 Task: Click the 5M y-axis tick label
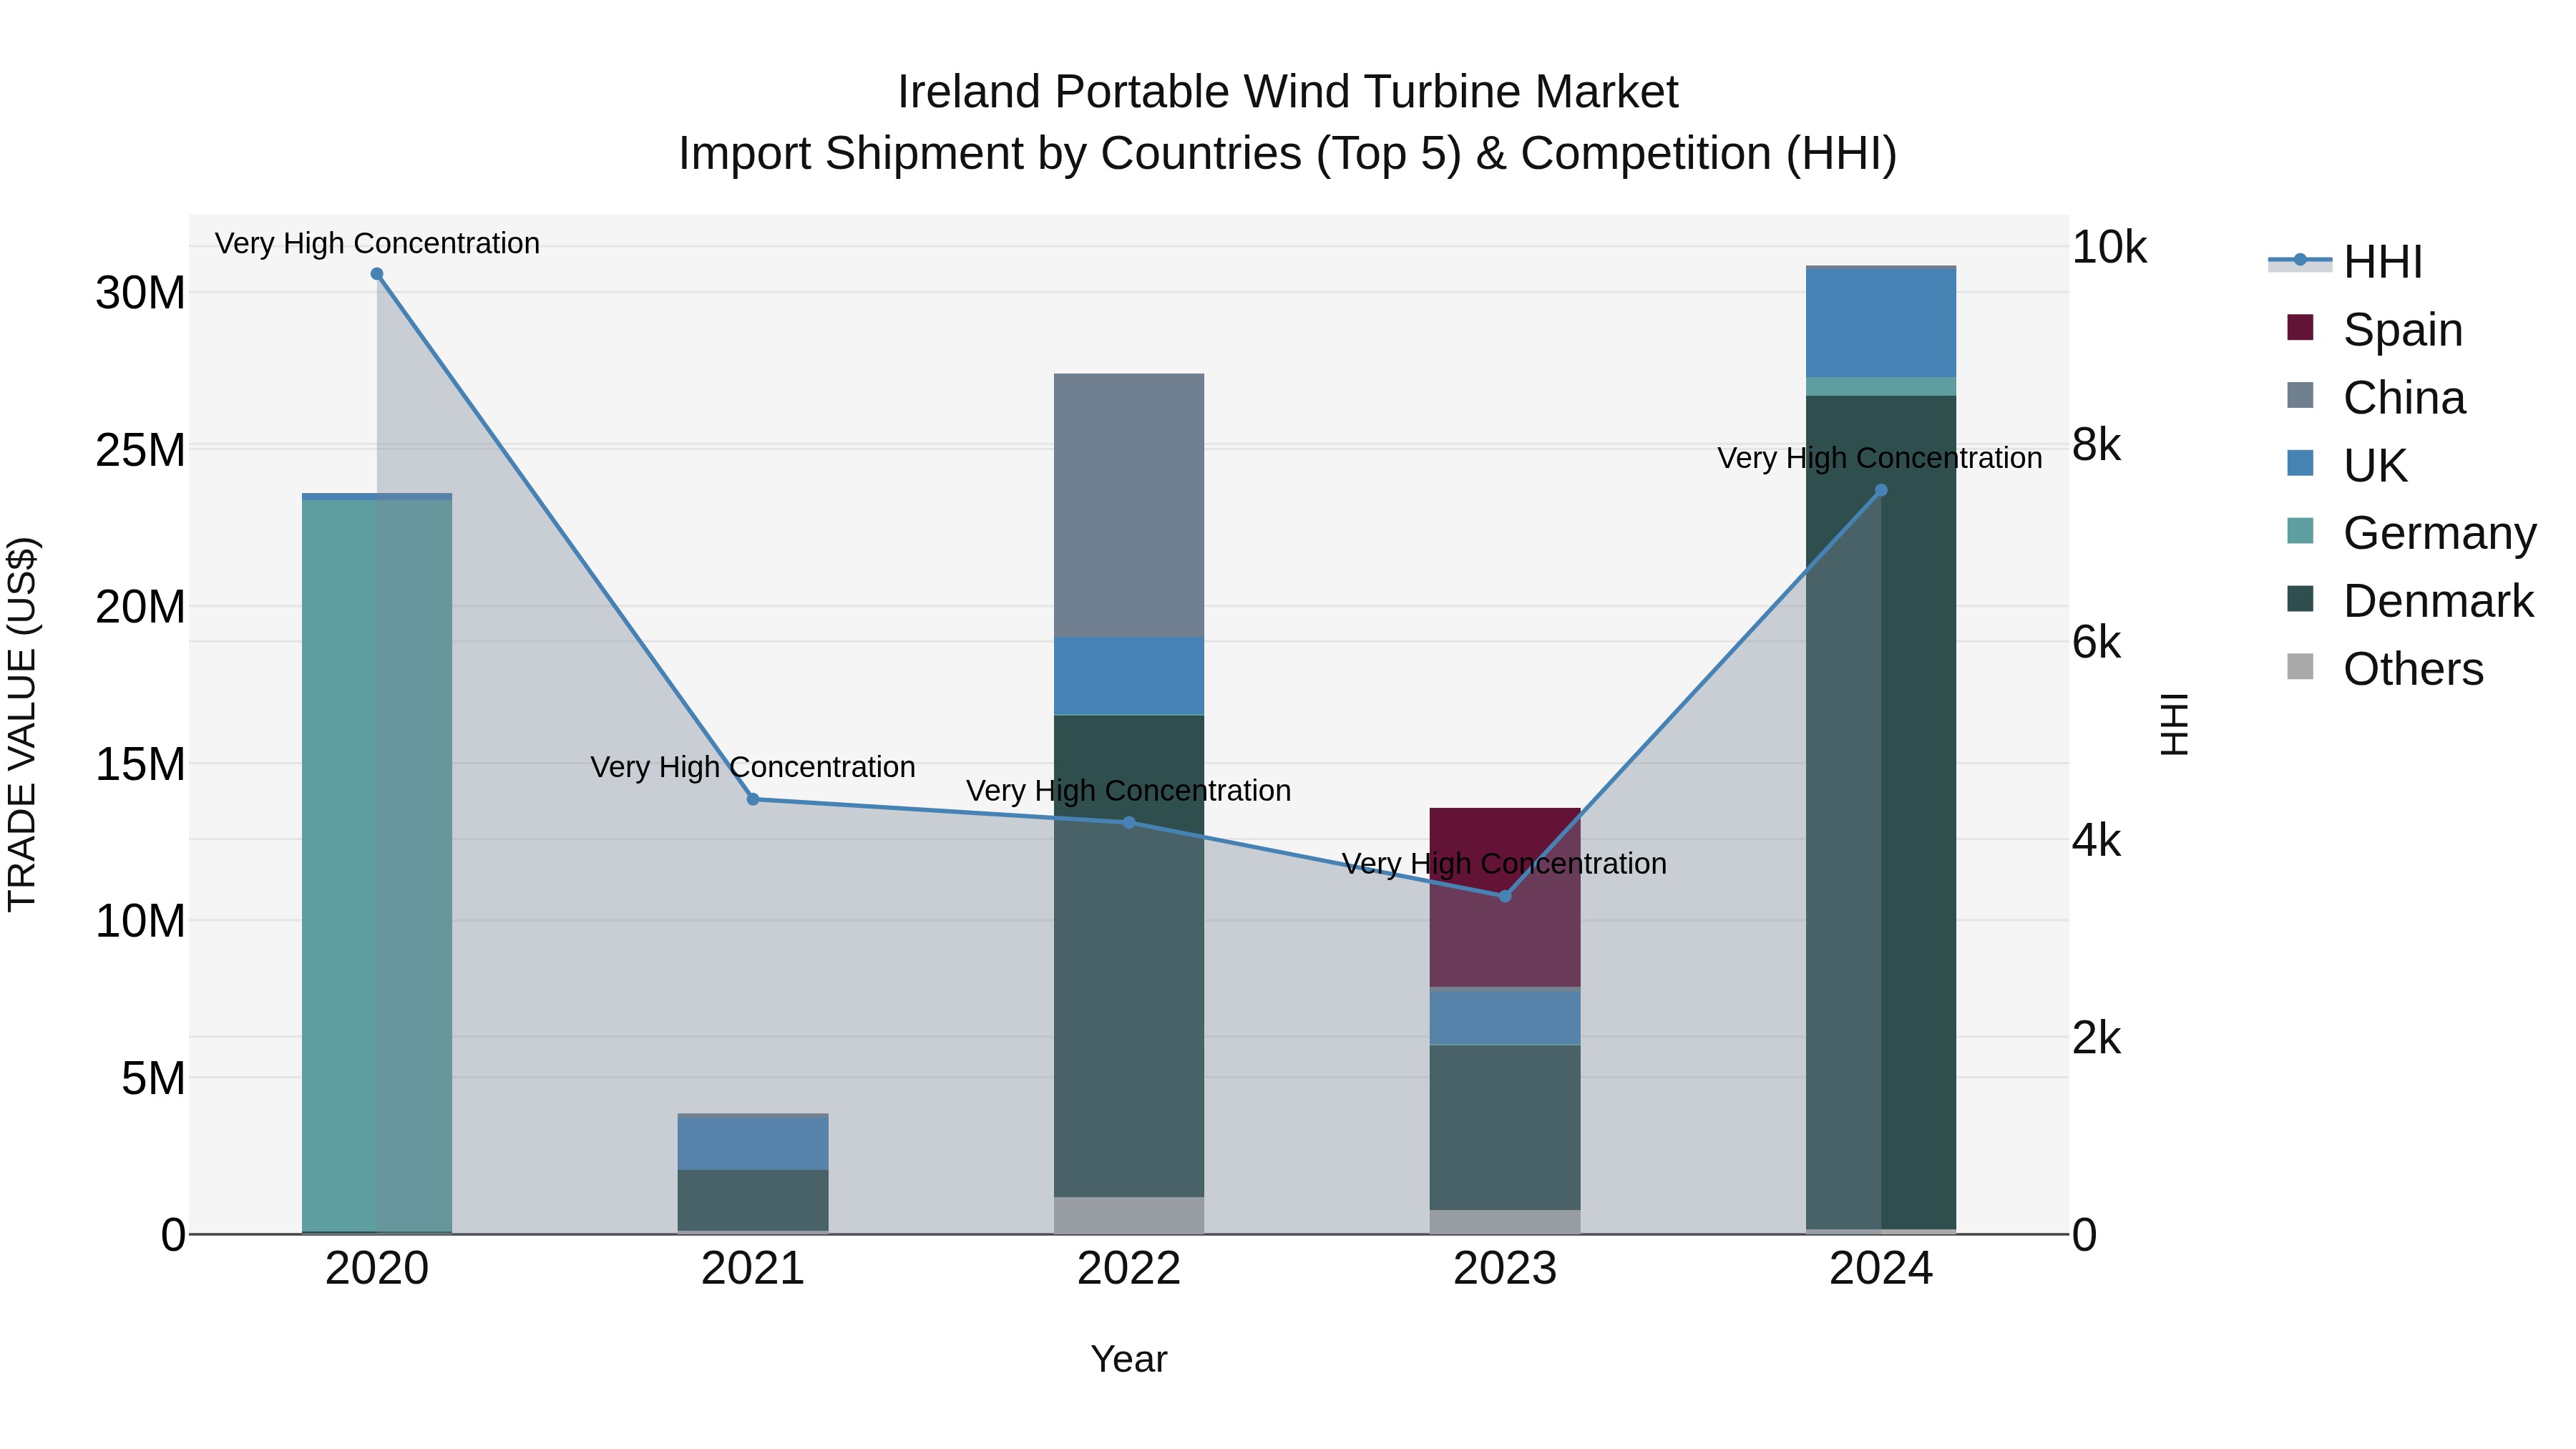(153, 1078)
